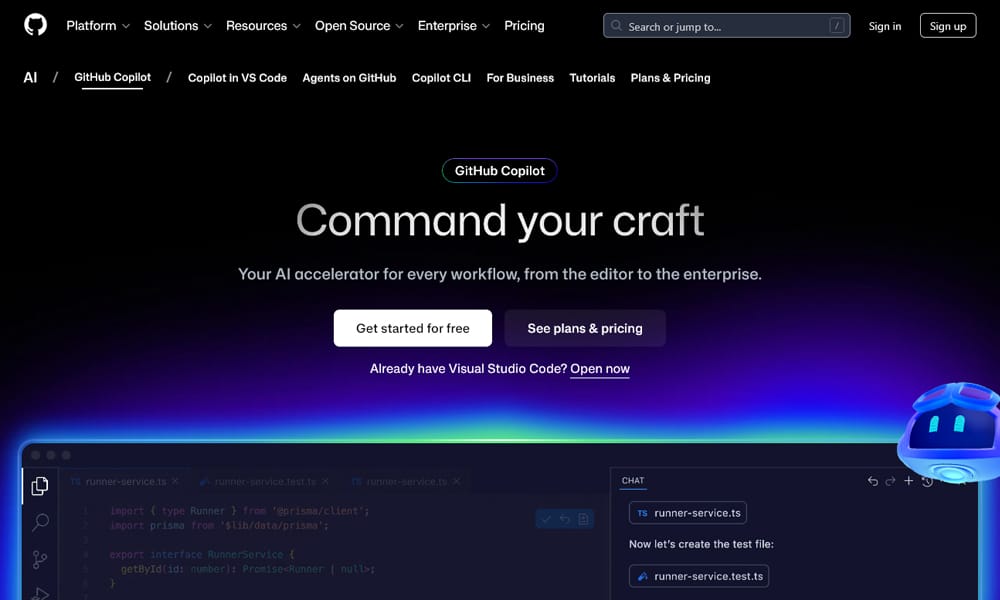Open chat history with the clock icon
The width and height of the screenshot is (1000, 600).
point(927,481)
